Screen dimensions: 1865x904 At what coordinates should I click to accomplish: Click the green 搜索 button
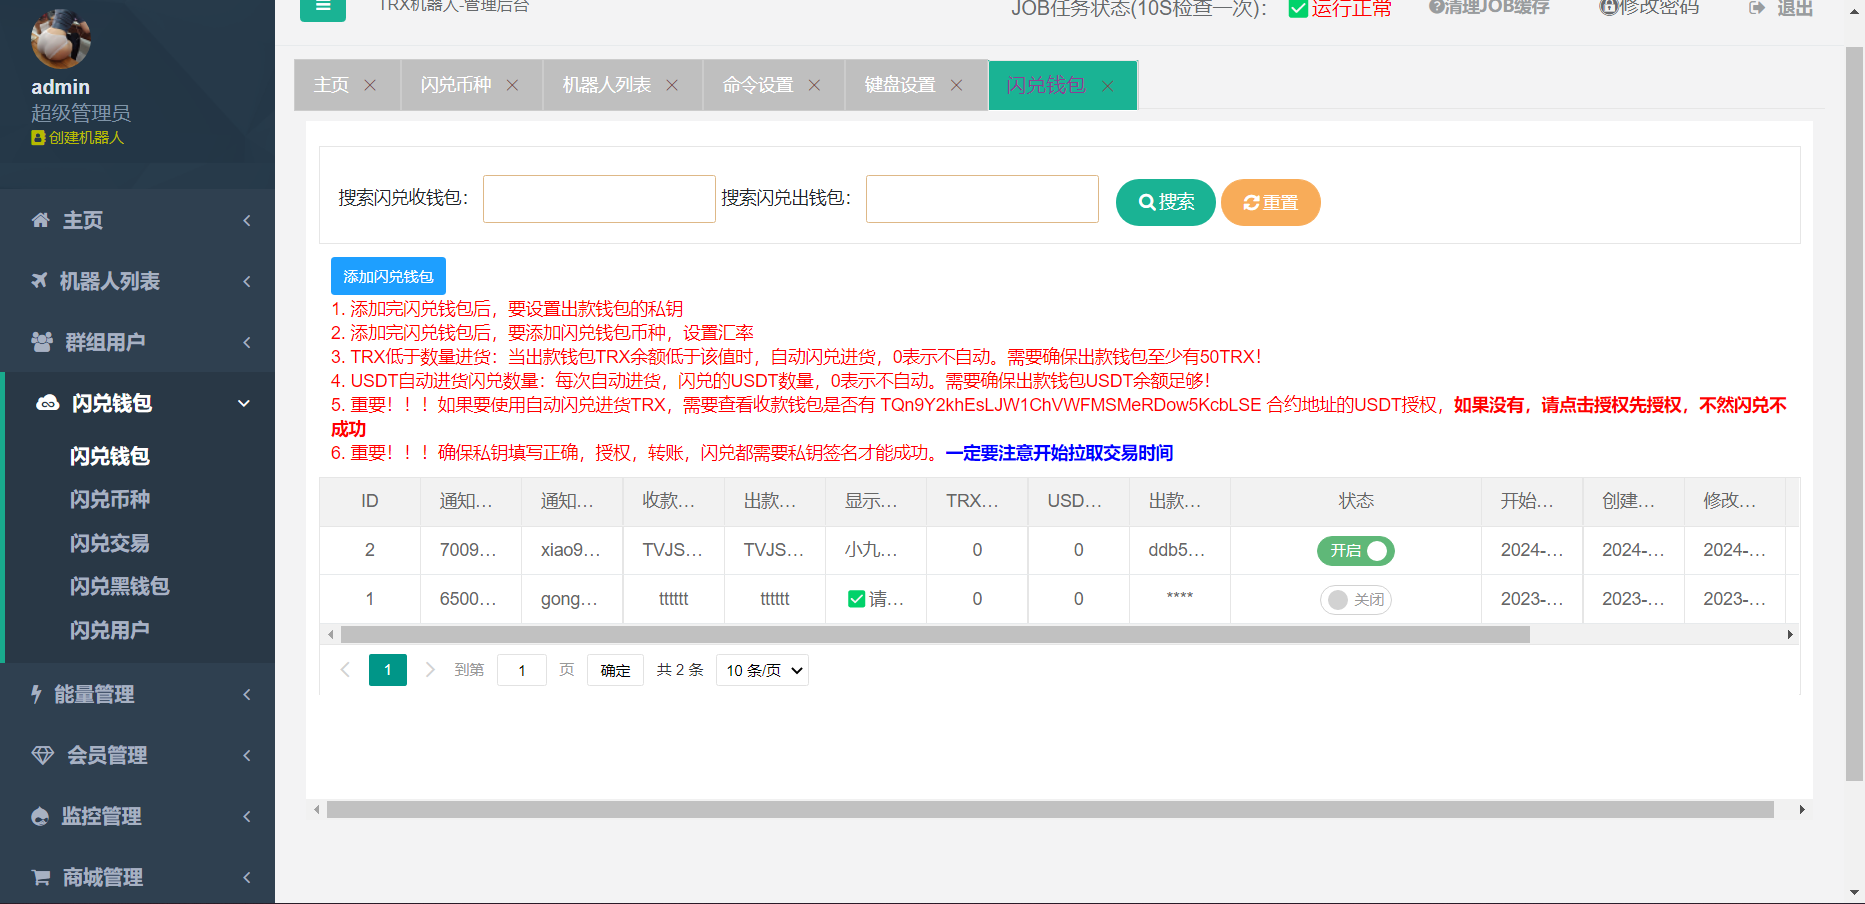click(1166, 202)
